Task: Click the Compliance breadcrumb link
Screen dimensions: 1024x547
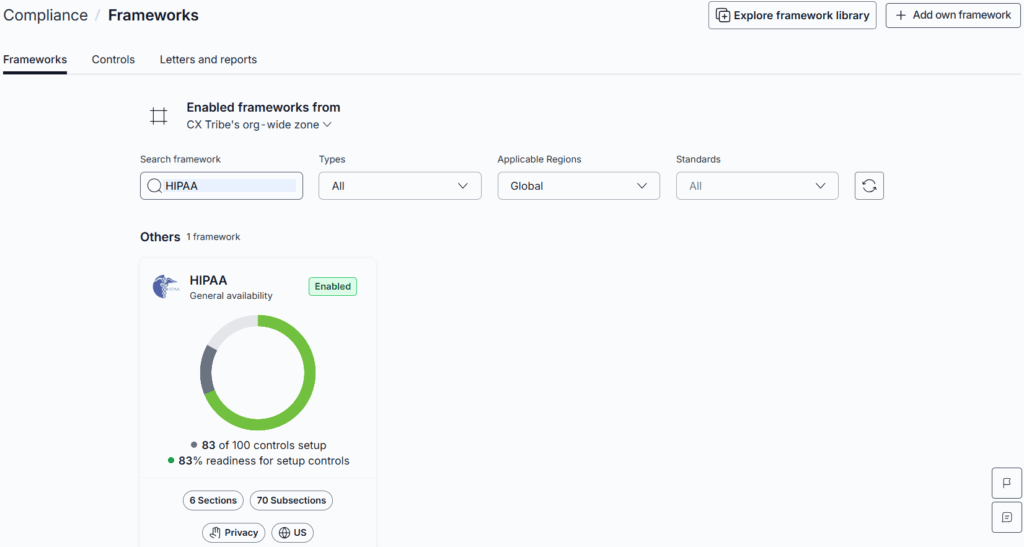Action: tap(45, 15)
